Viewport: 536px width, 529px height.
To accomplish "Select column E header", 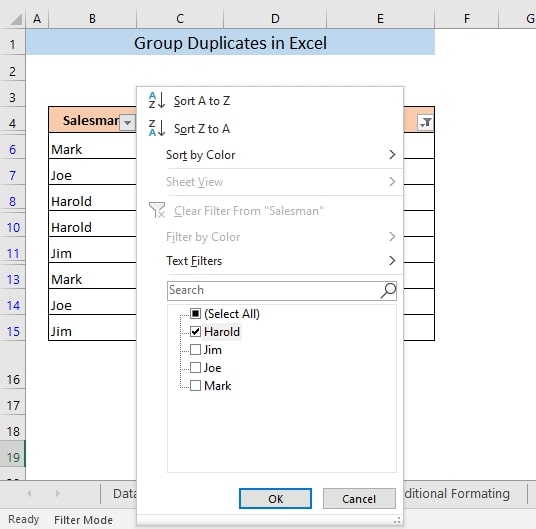I will click(x=380, y=19).
